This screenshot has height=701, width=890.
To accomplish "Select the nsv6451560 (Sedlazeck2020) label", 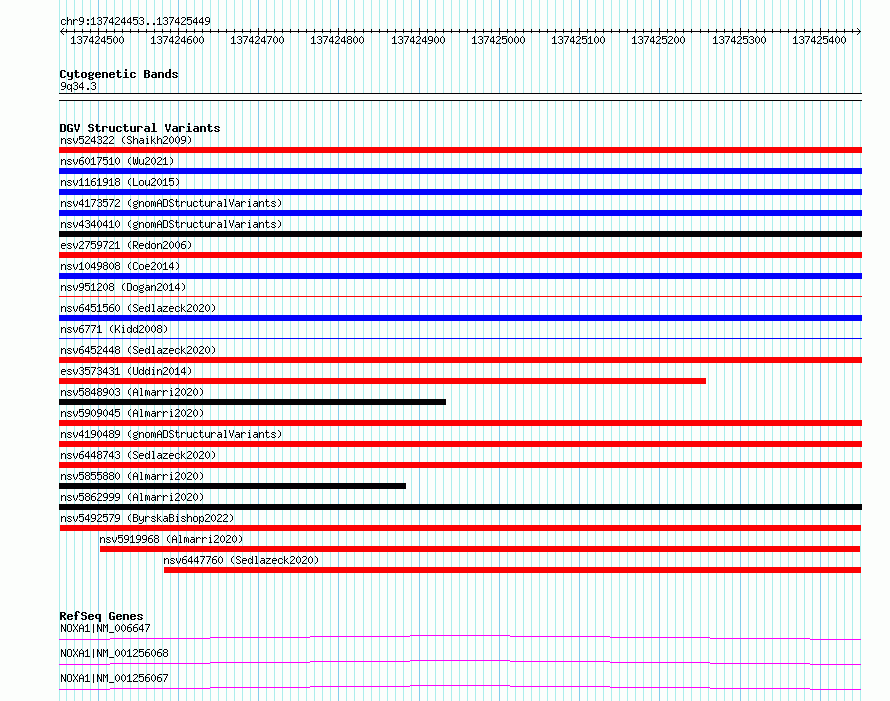I will point(138,308).
